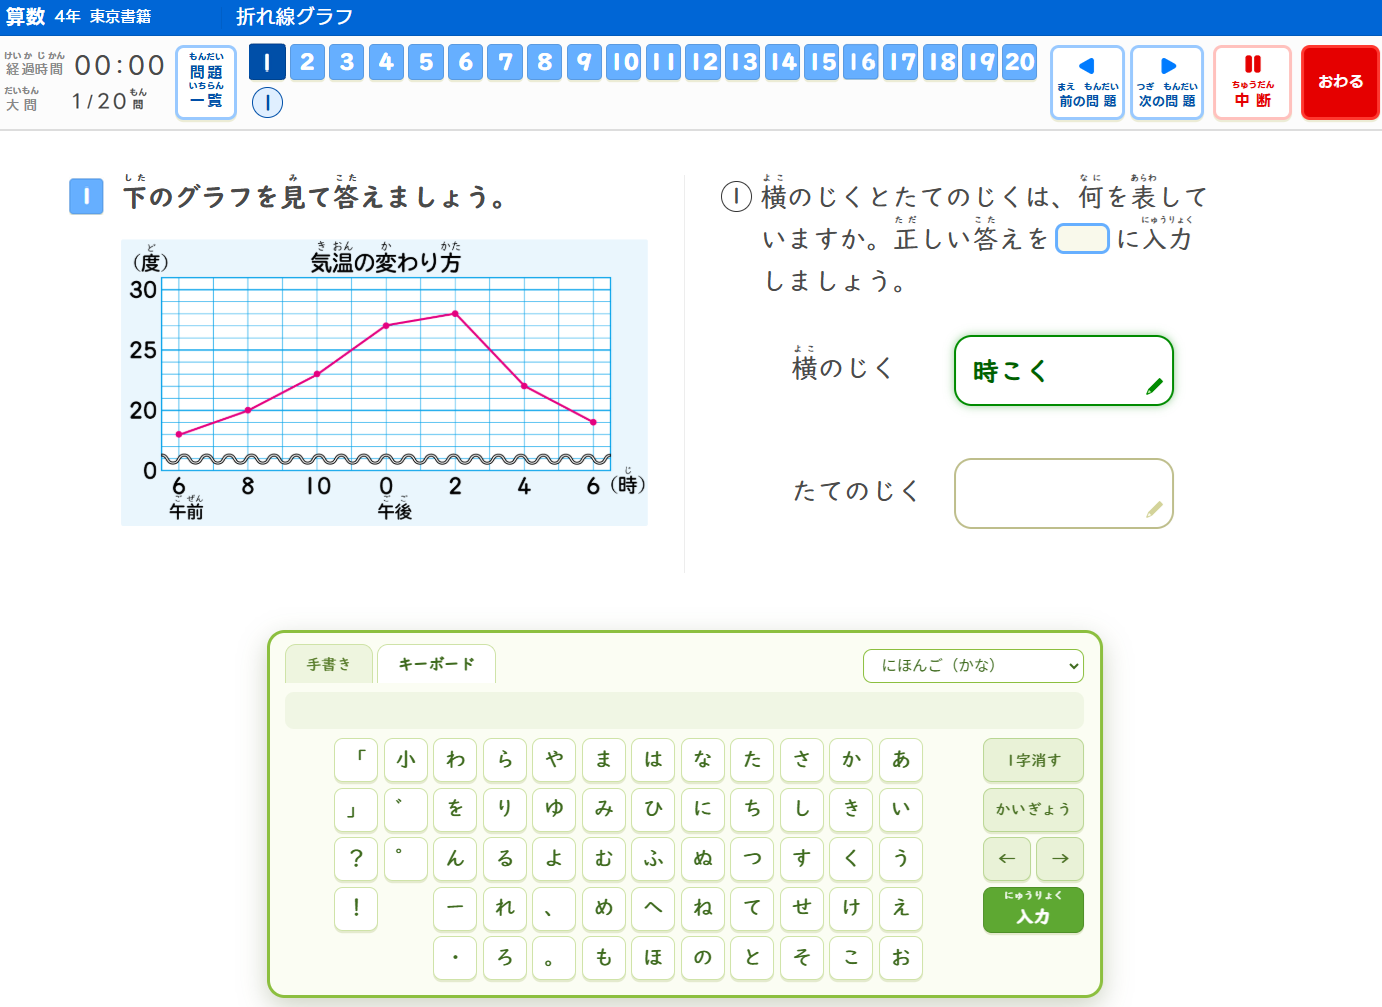Viewport: 1382px width, 1007px height.
Task: Jump to question 8
Action: tap(545, 62)
